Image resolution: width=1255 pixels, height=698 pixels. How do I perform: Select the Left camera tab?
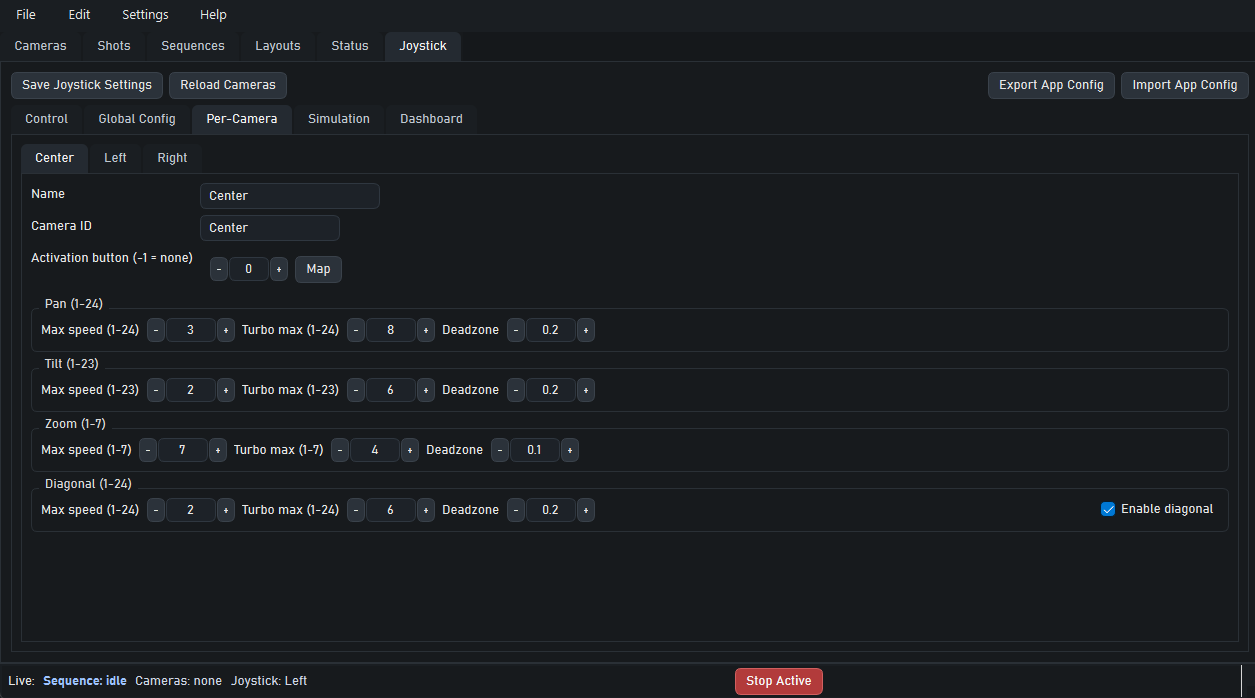(x=115, y=158)
